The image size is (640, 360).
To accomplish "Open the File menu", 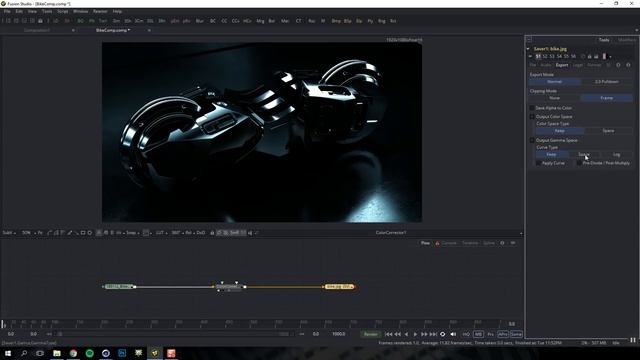I will click(x=7, y=11).
